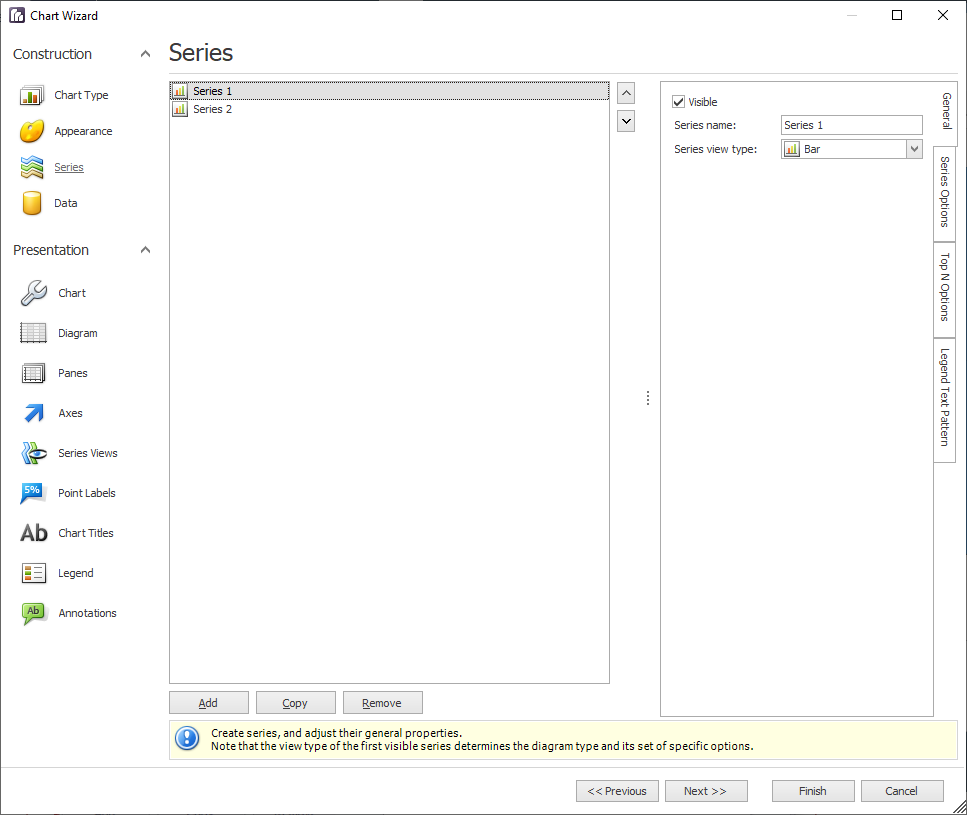Click the Series name text field
The width and height of the screenshot is (967, 815).
(x=851, y=125)
